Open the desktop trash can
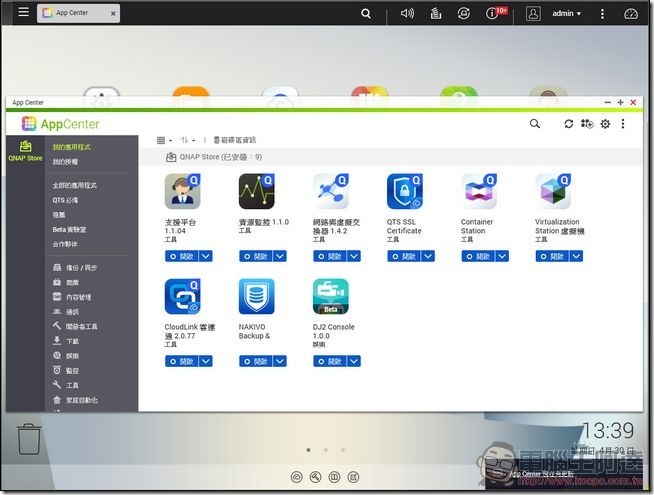Screen dimensions: 654x495 pos(29,439)
